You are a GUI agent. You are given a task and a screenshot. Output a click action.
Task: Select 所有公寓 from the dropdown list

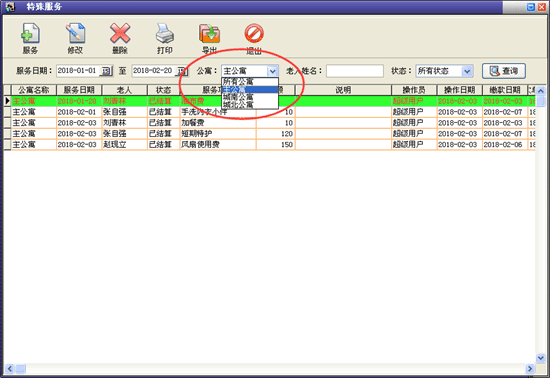[x=250, y=82]
